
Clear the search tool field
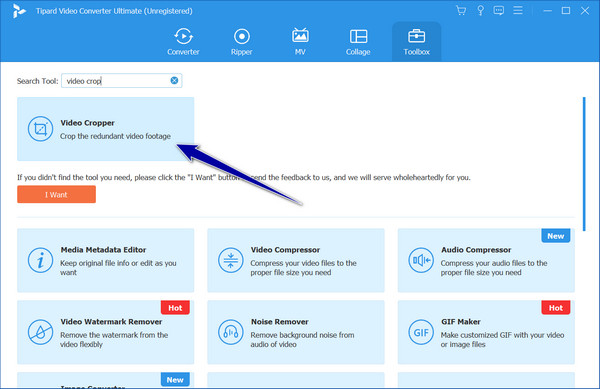[174, 80]
